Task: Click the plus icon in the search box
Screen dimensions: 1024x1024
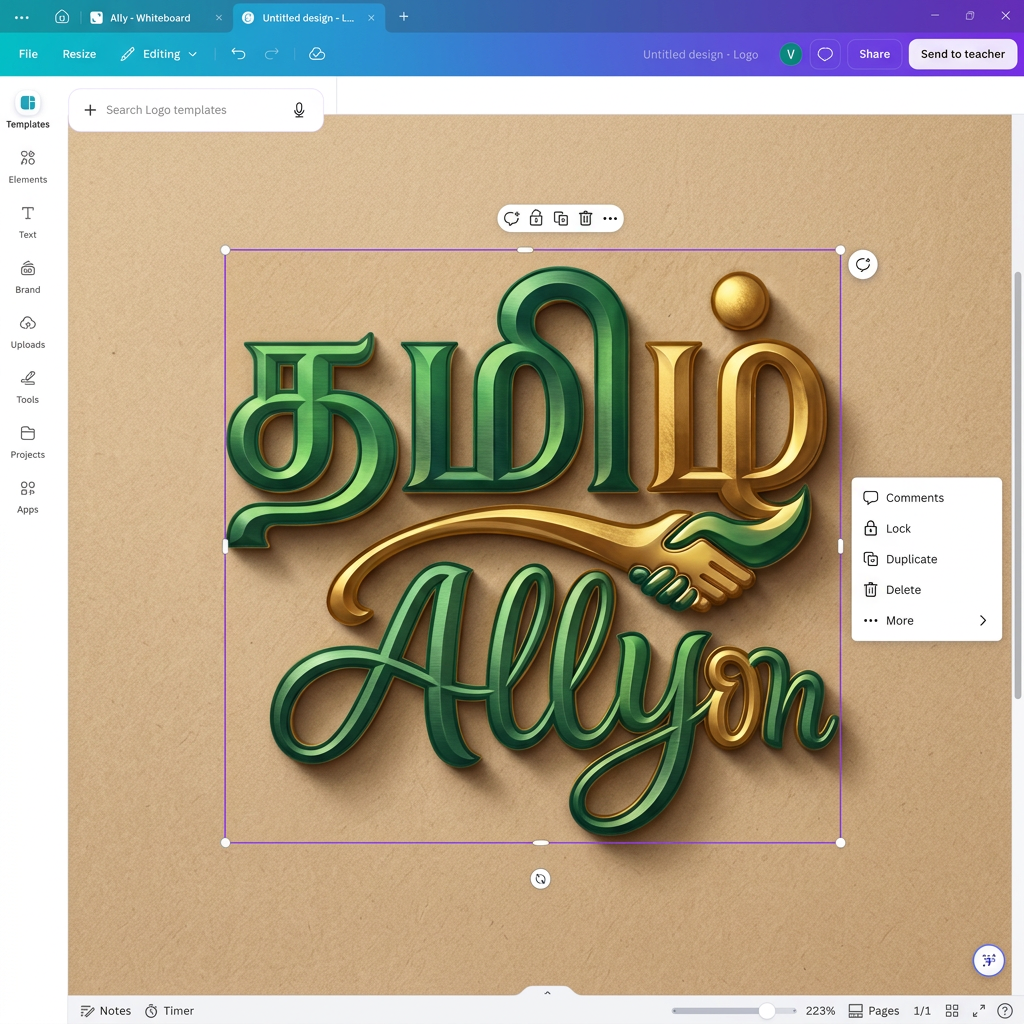Action: (x=90, y=110)
